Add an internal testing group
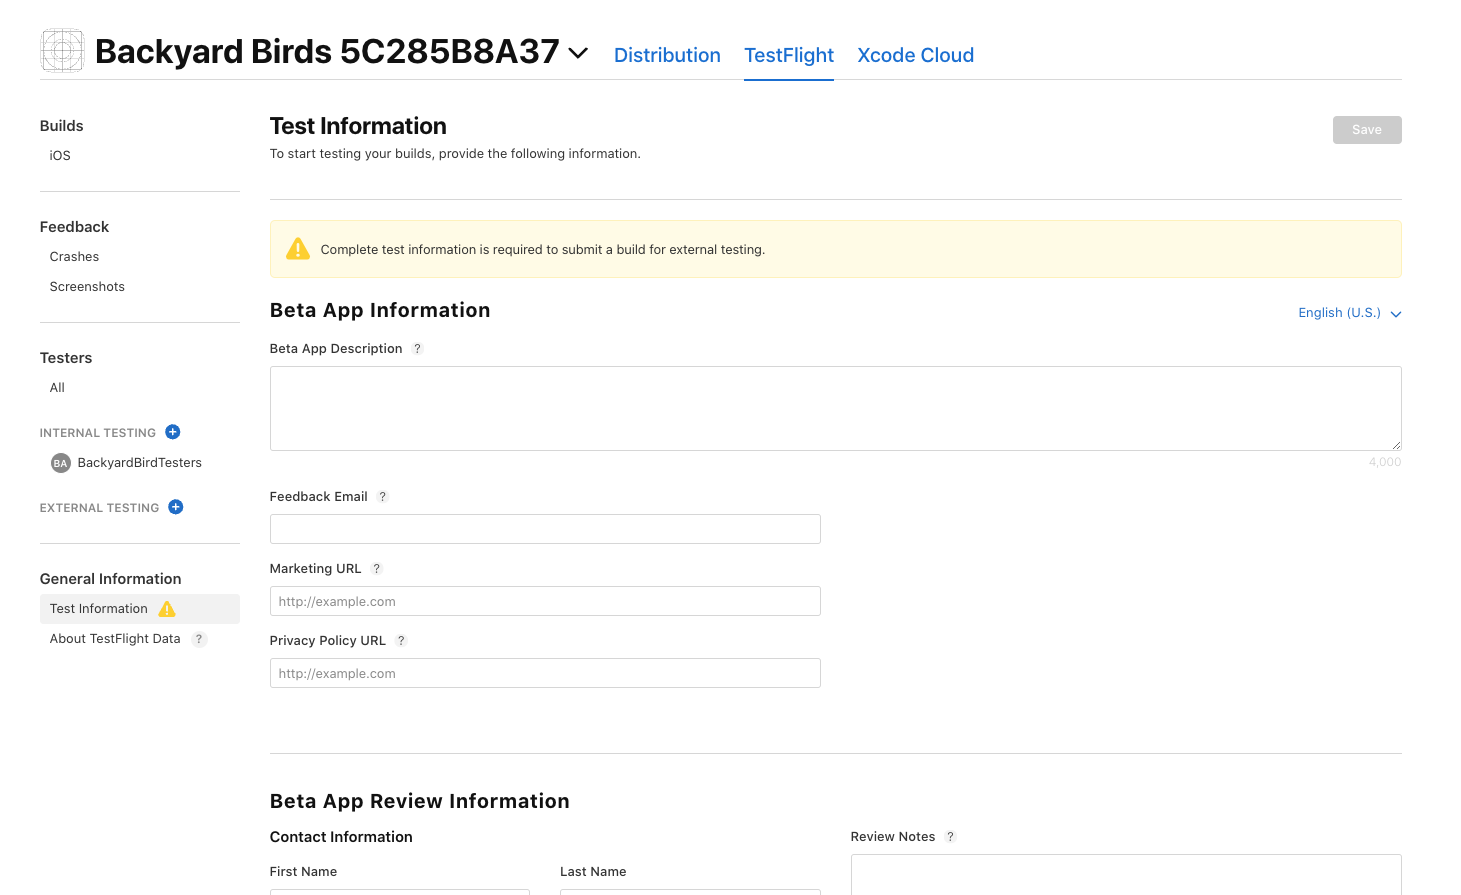The height and width of the screenshot is (895, 1461). 173,432
